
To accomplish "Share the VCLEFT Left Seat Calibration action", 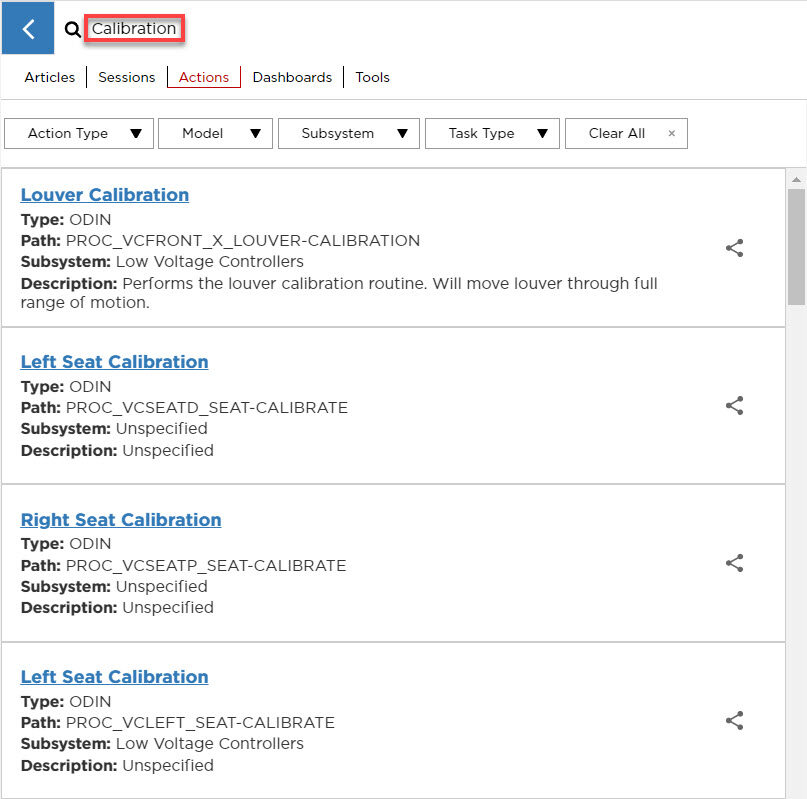I will [734, 720].
